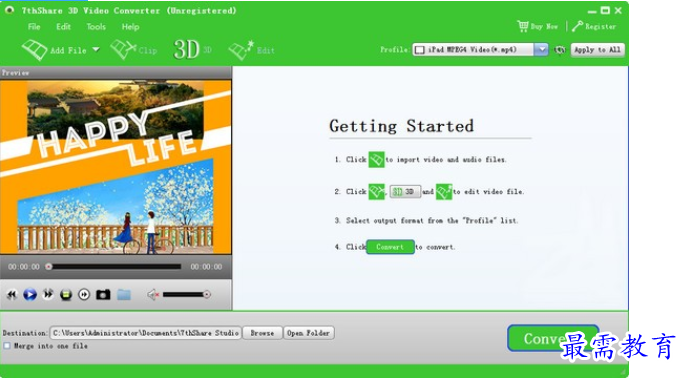
Task: Click the destination path input field
Action: [146, 333]
